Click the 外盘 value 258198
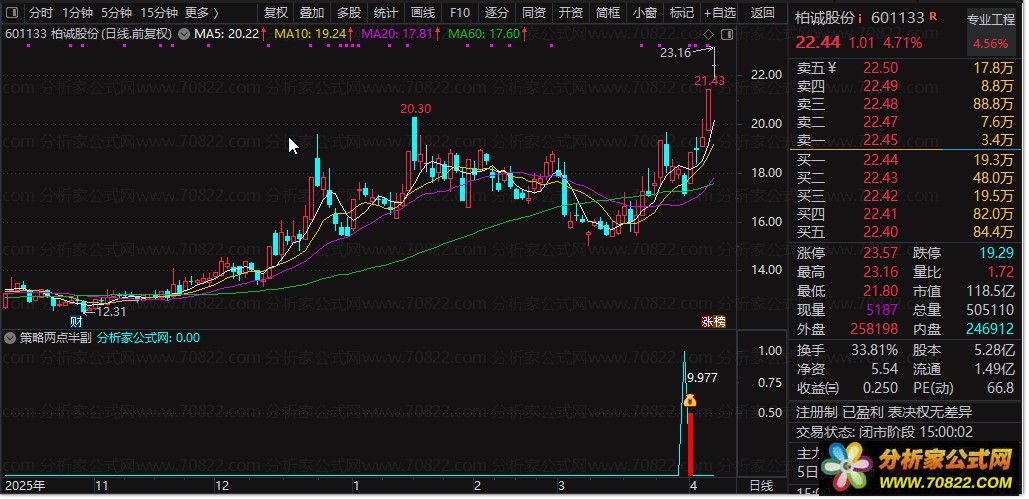Image resolution: width=1029 pixels, height=499 pixels. [876, 329]
